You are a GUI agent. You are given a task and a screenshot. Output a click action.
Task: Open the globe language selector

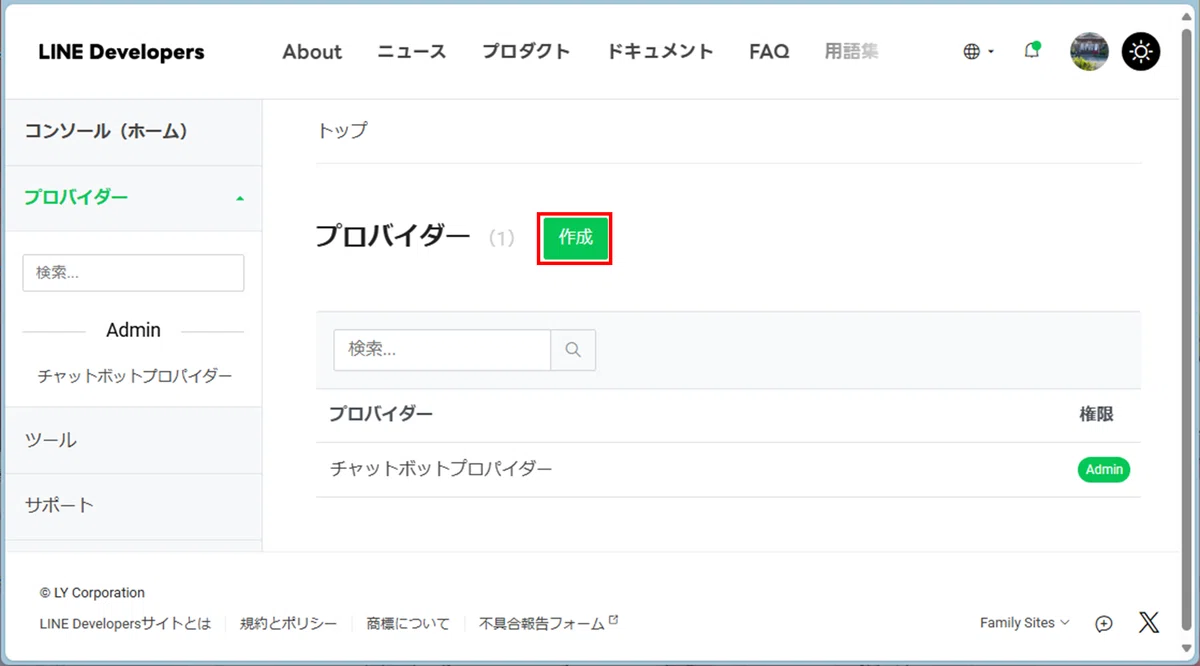(x=978, y=52)
